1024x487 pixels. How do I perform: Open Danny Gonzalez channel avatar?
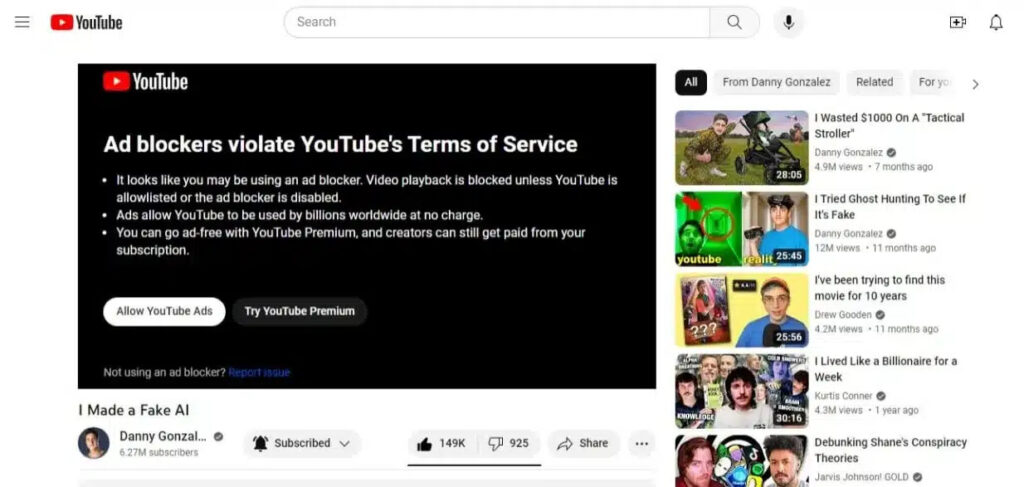(94, 443)
